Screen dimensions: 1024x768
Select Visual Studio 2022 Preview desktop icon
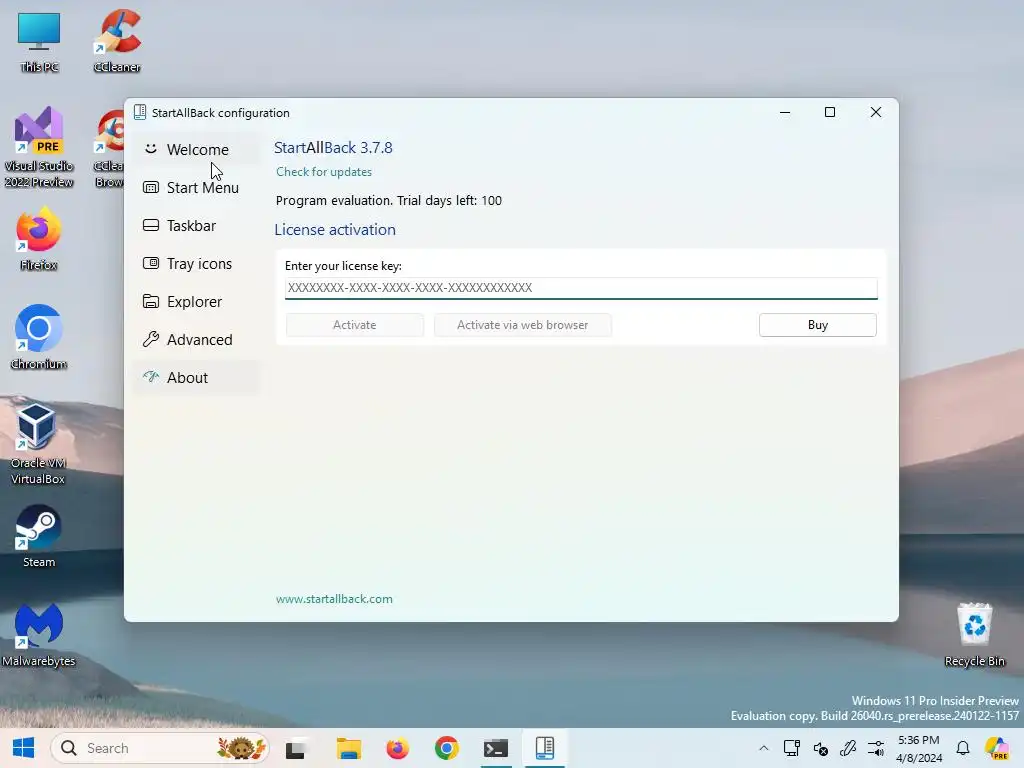(39, 148)
